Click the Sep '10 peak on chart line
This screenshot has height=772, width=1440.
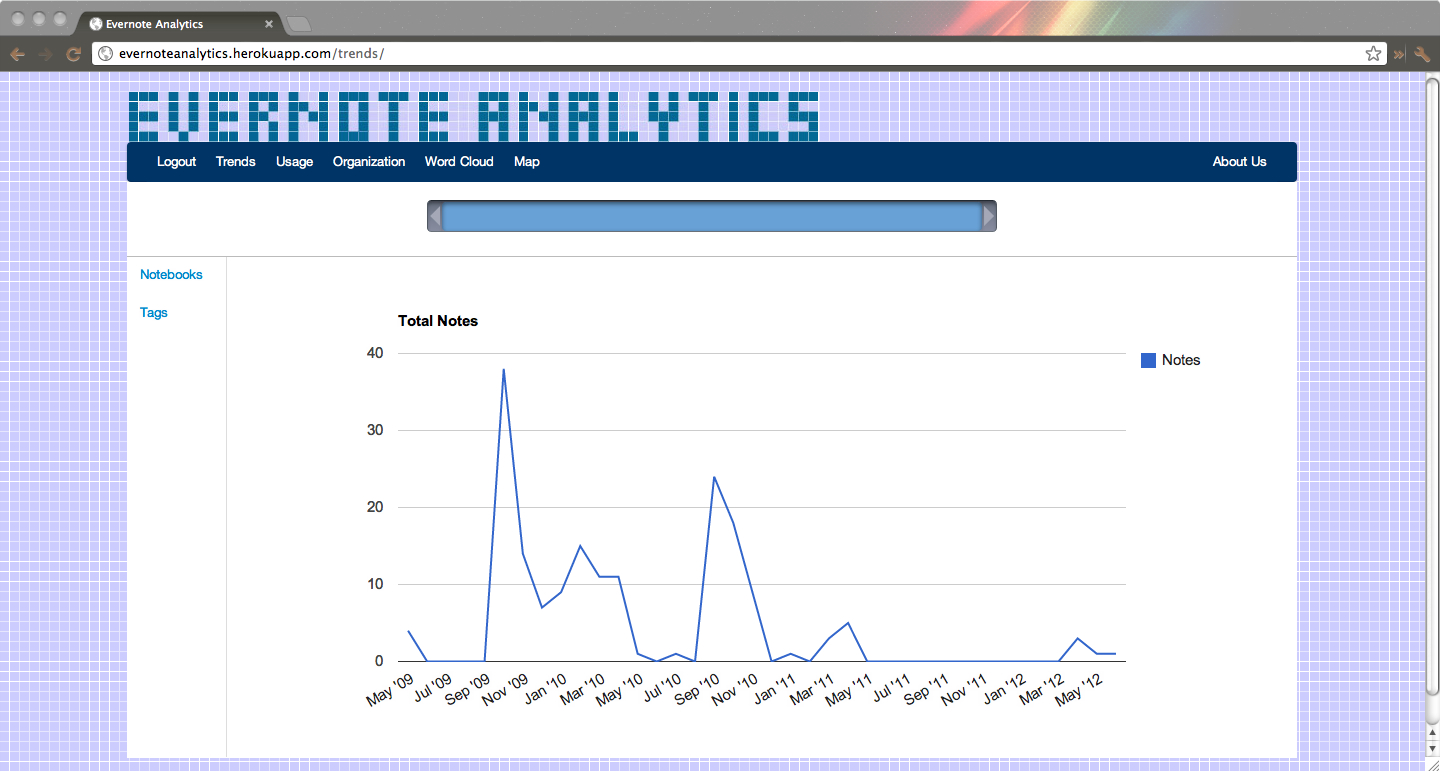click(713, 477)
